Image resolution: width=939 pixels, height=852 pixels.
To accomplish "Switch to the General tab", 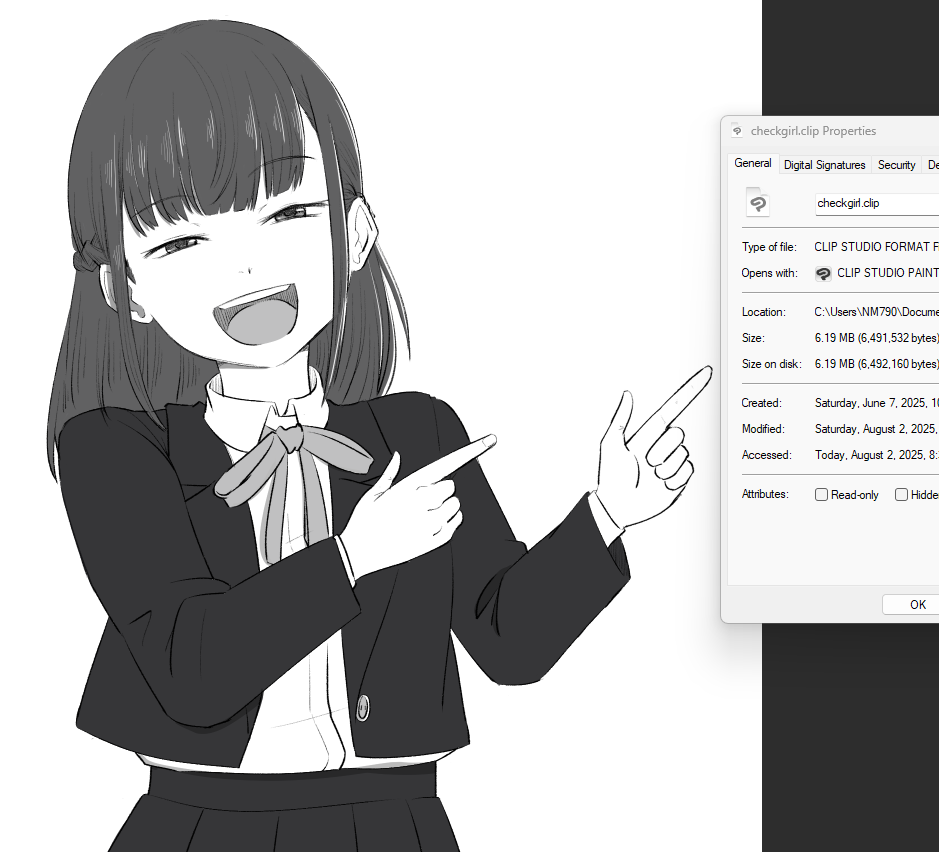I will tap(752, 163).
